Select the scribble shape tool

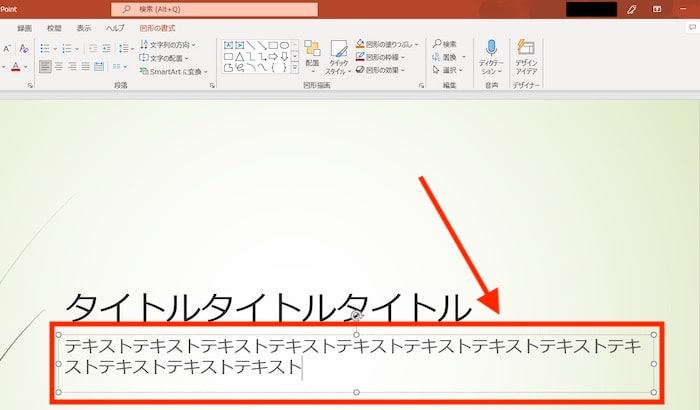[x=240, y=68]
